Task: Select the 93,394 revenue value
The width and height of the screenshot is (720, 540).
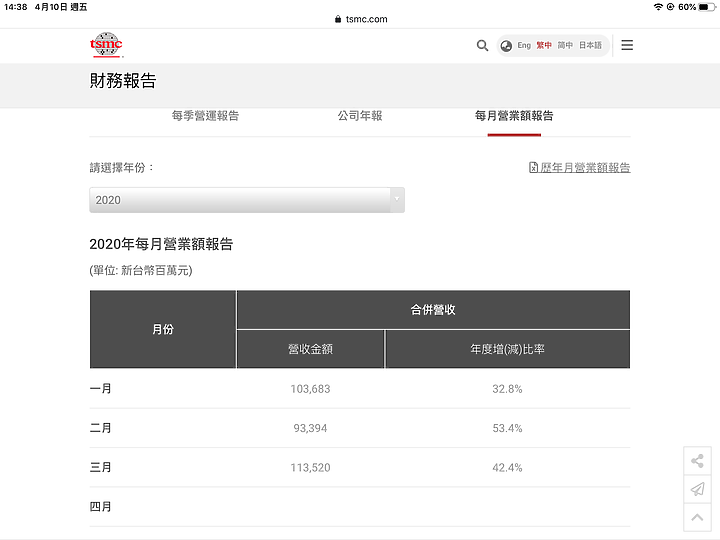Action: [310, 428]
